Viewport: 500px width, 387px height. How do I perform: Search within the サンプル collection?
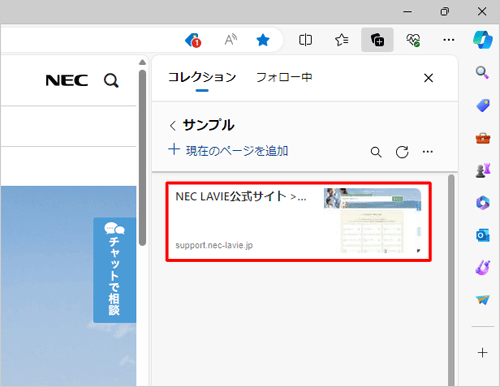(x=376, y=152)
